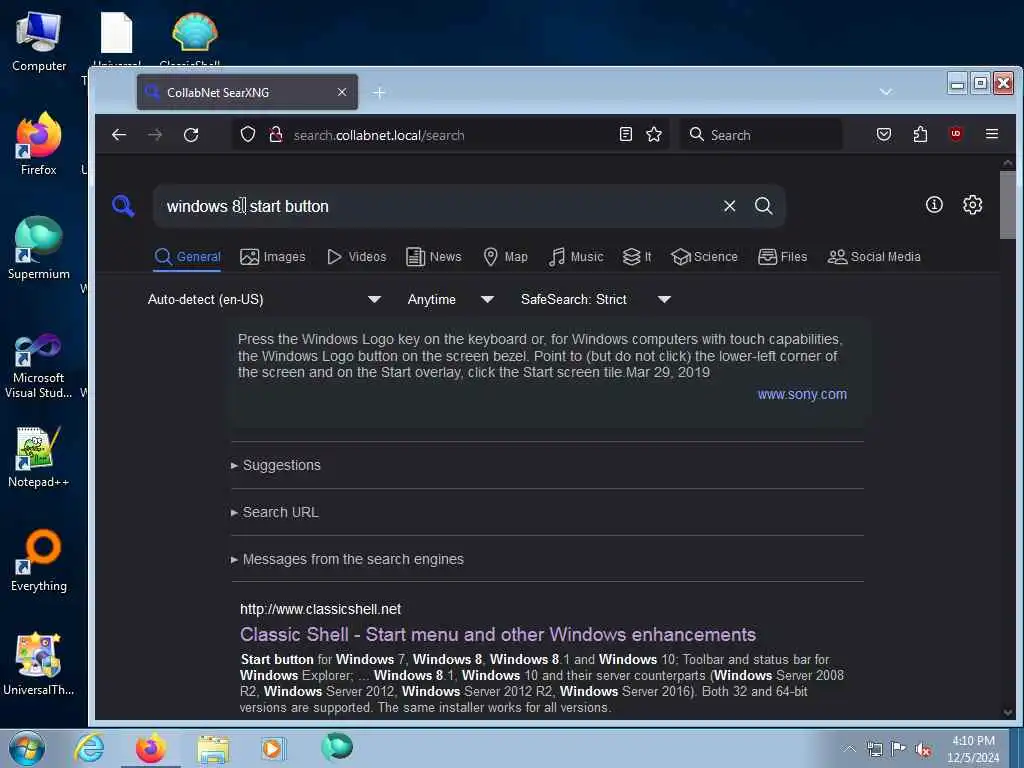Screen dimensions: 1024x768
Task: Select the General search category
Action: pos(187,257)
